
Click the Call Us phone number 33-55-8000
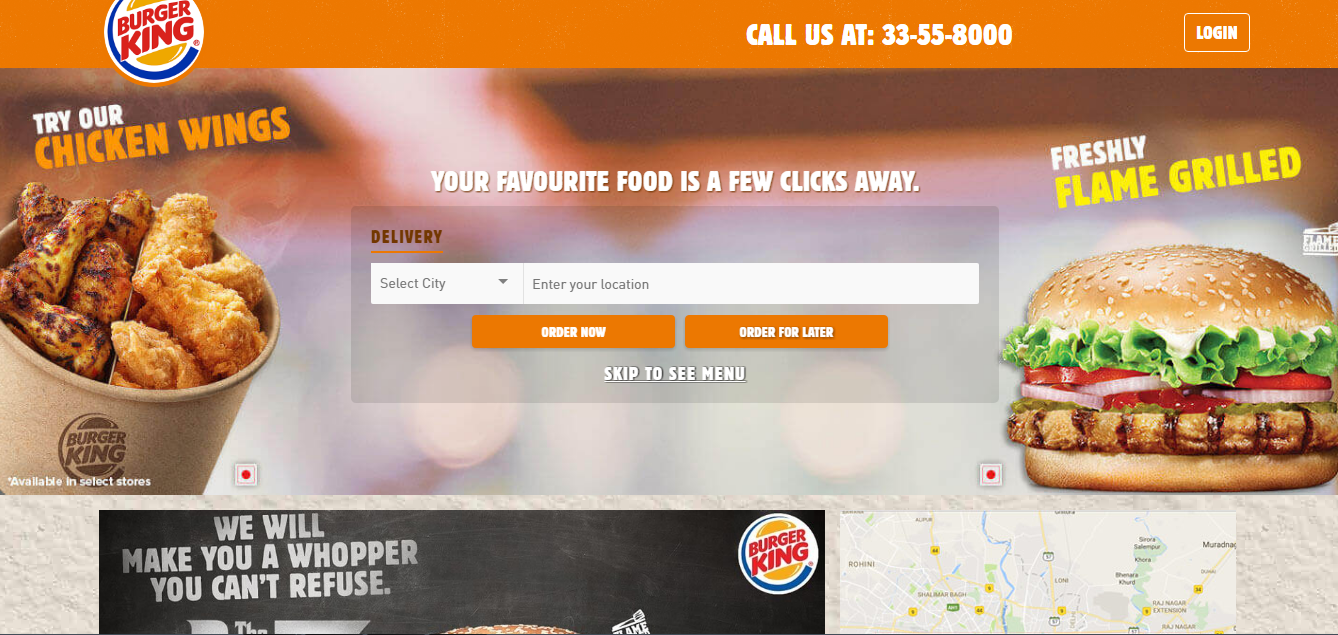pos(947,35)
